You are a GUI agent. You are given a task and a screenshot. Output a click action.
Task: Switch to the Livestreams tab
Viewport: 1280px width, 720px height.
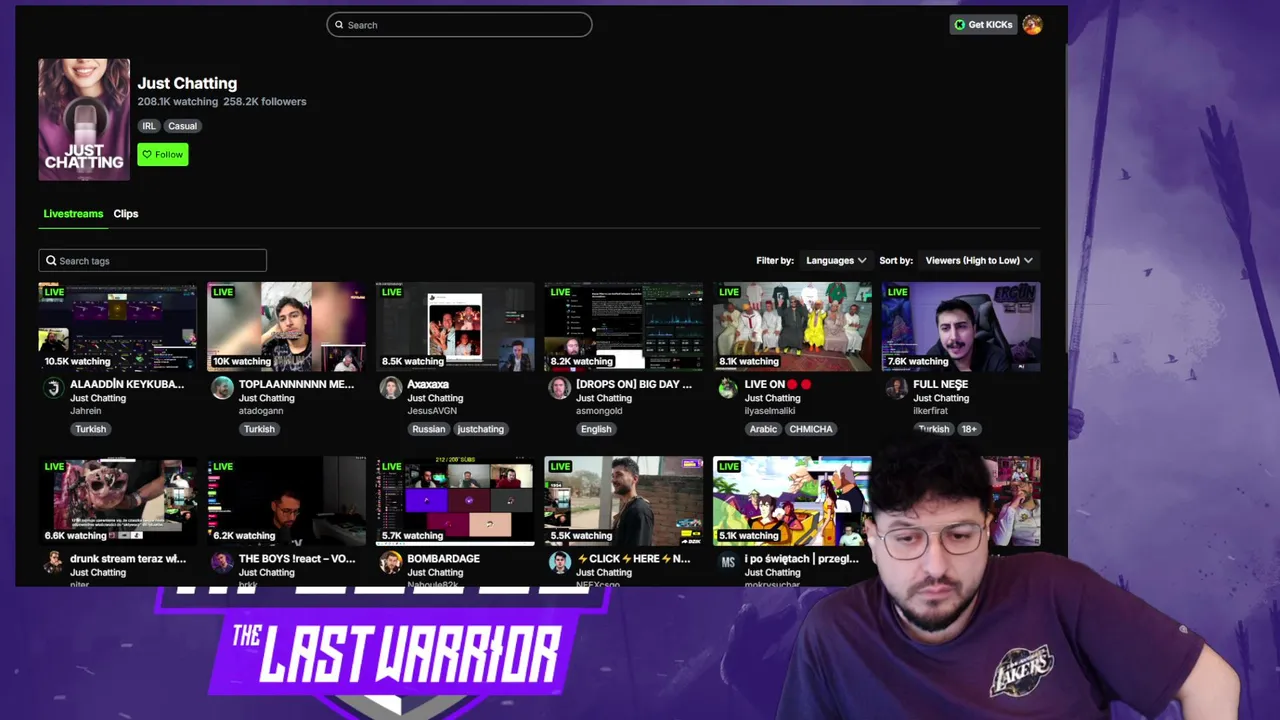tap(73, 214)
